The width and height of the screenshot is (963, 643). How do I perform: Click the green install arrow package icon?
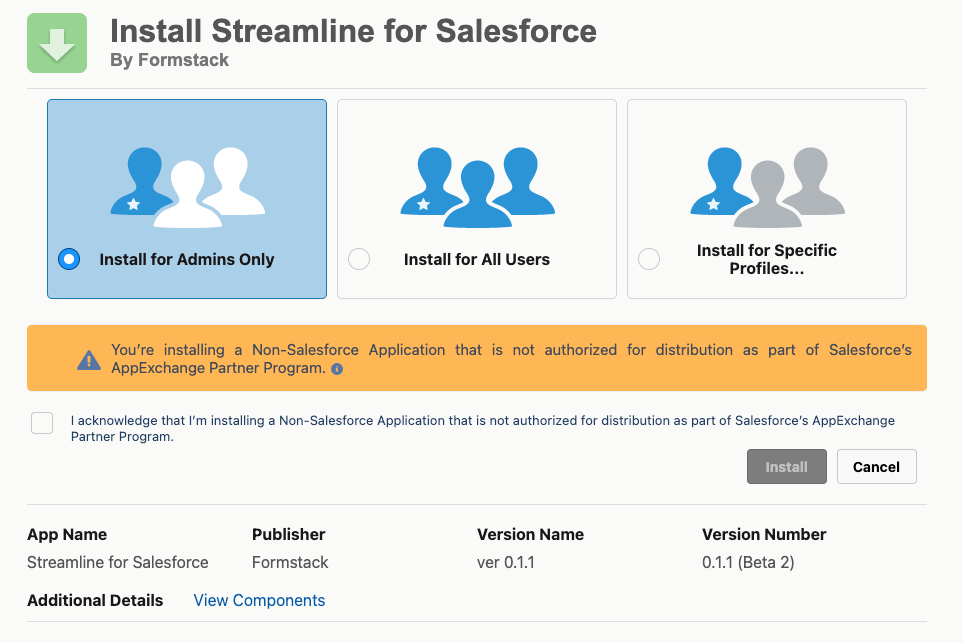(x=57, y=44)
